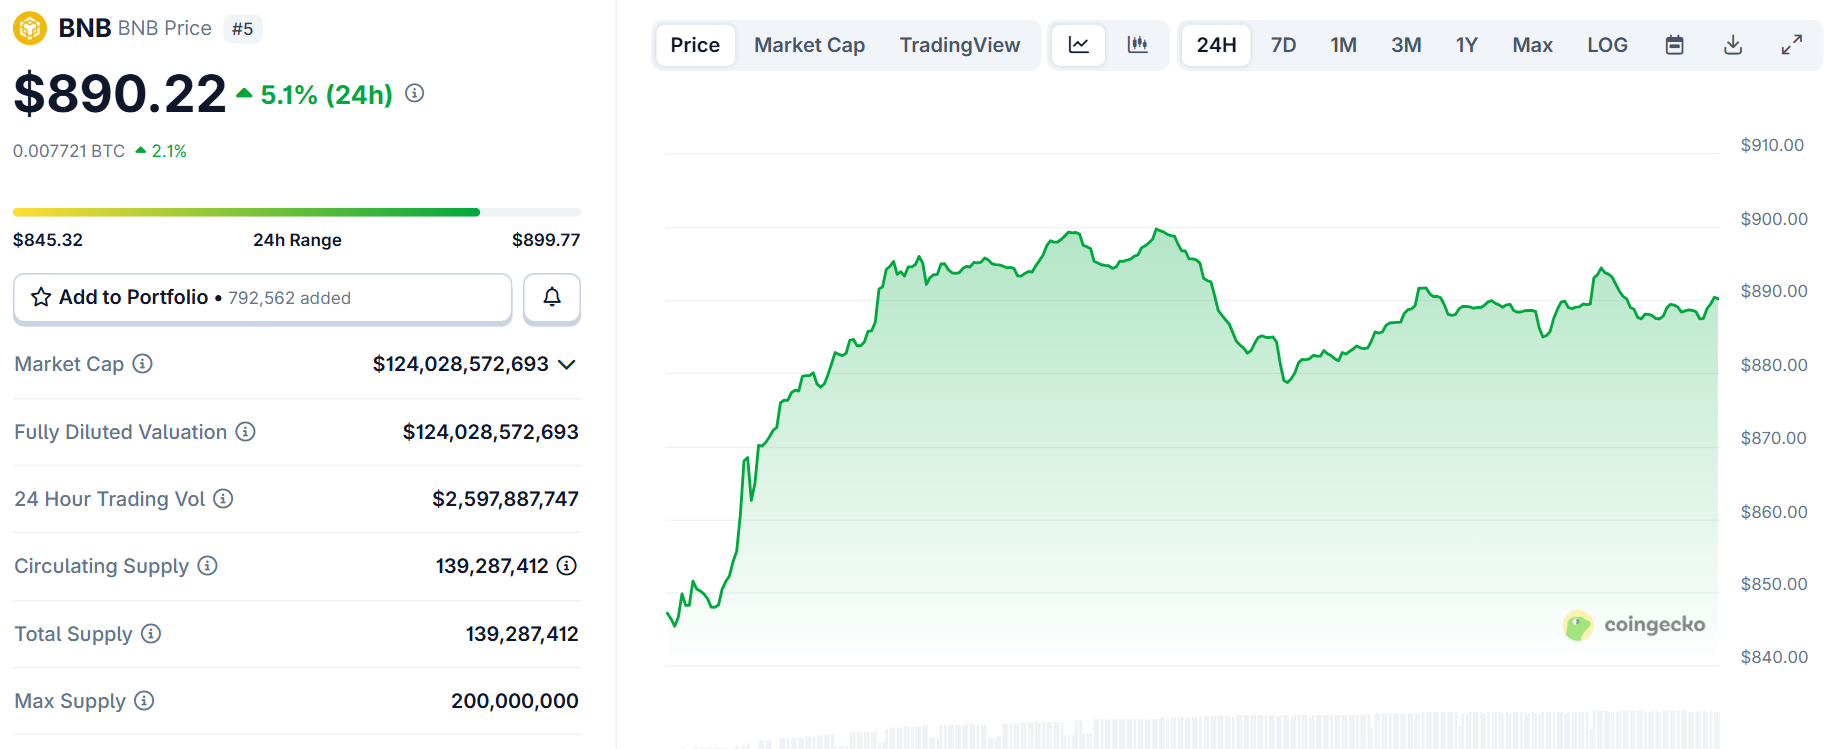
Task: Select the Market Cap chart tab
Action: (x=809, y=45)
